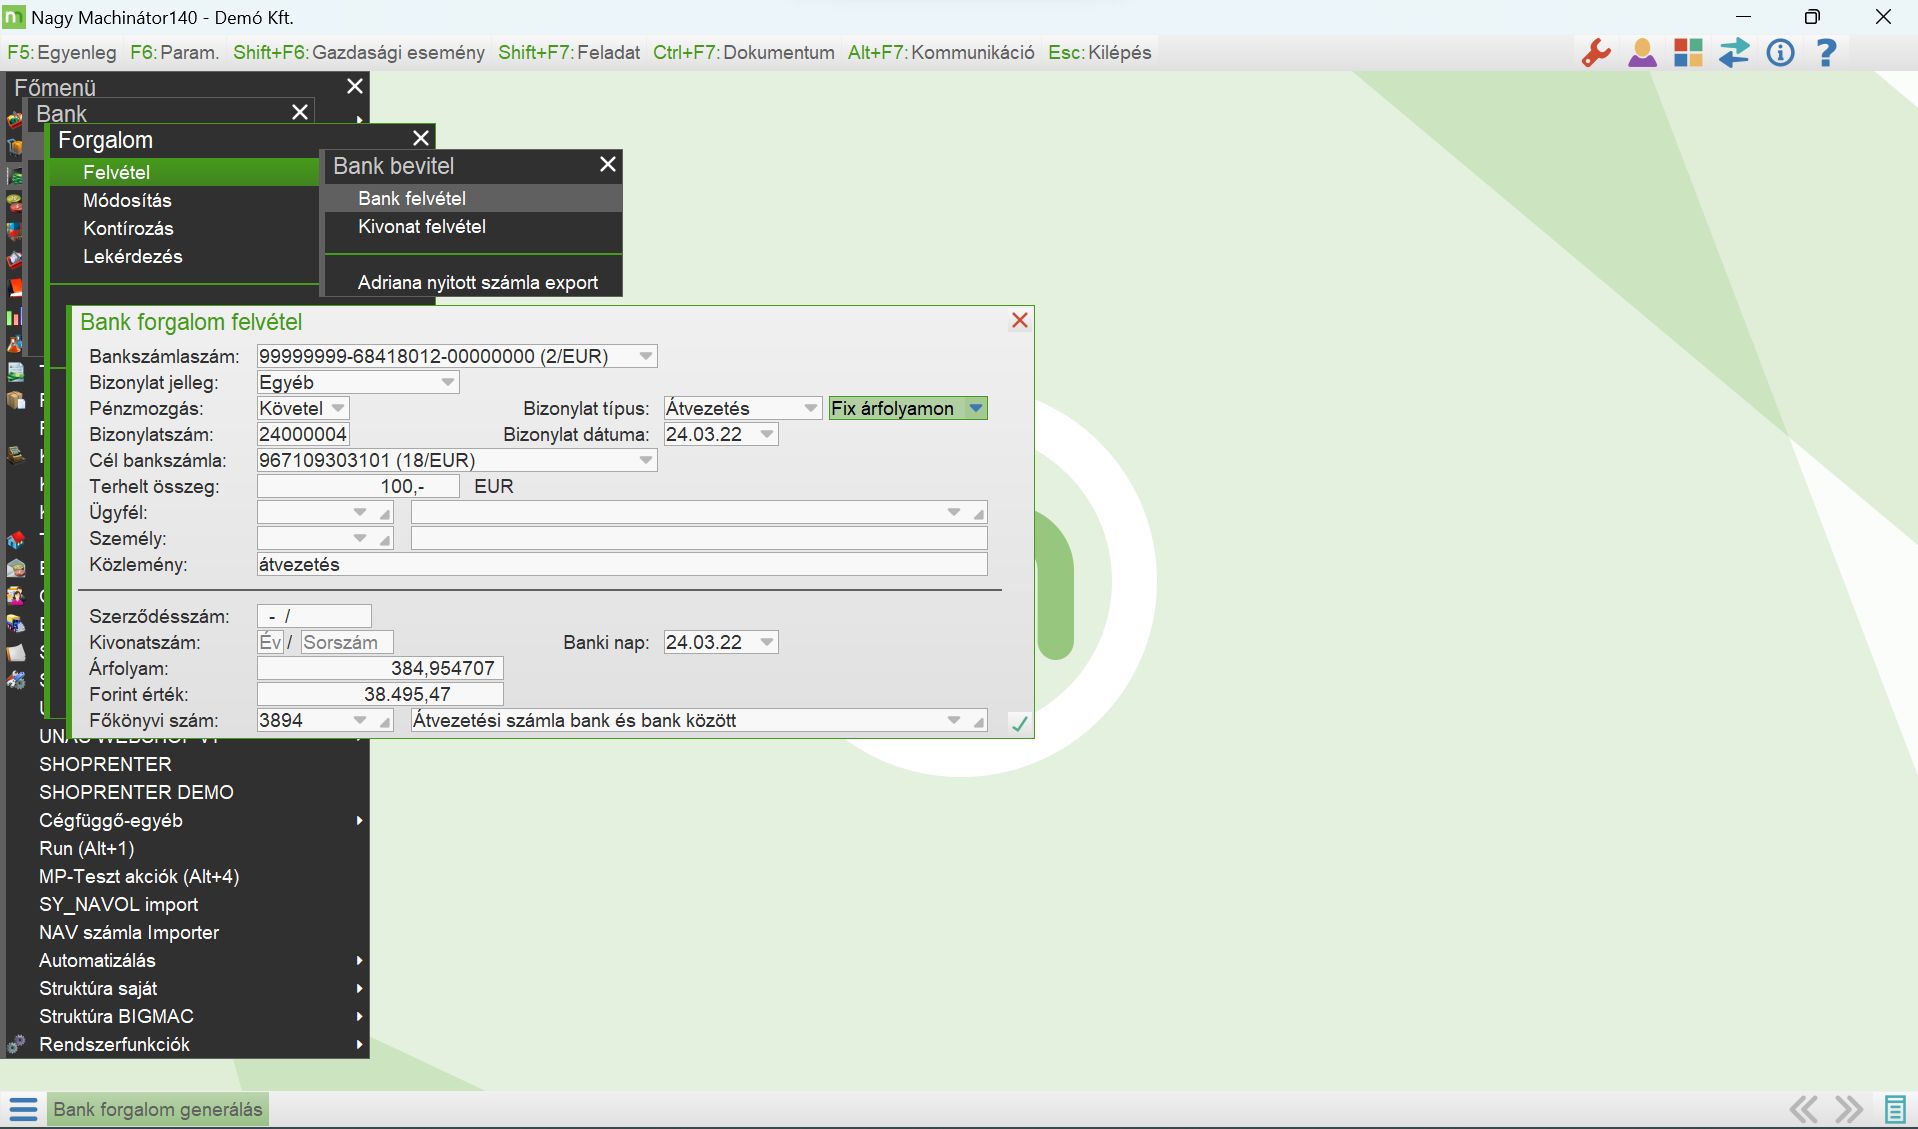Open the Bizonylat típus dropdown
The image size is (1918, 1129).
[x=810, y=408]
